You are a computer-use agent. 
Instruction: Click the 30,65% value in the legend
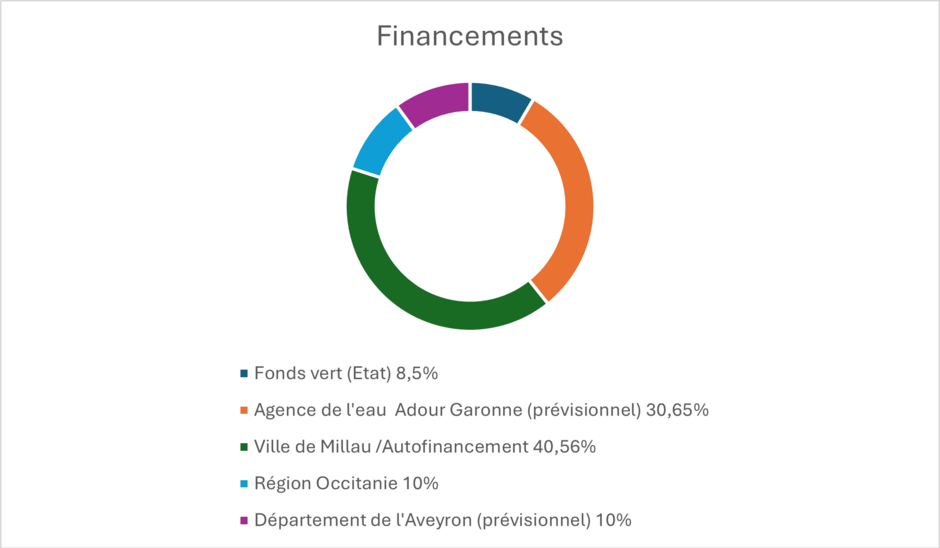679,410
